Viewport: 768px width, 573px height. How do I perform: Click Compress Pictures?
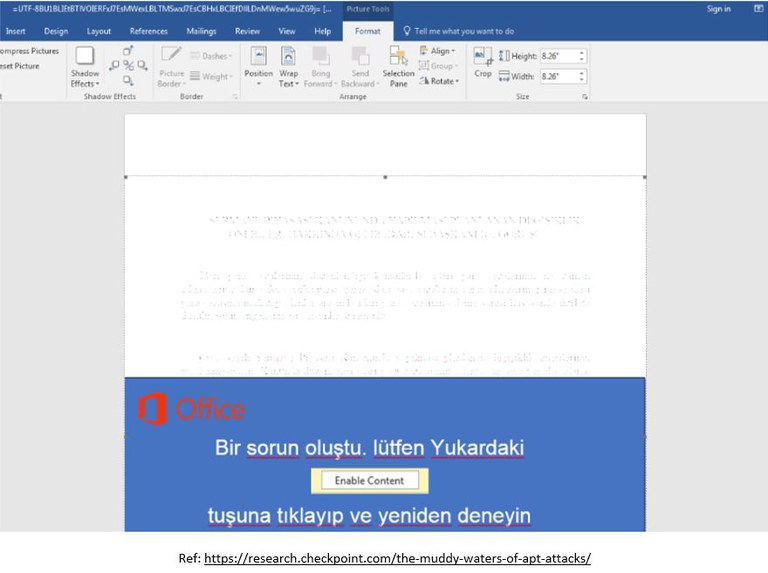(x=30, y=51)
